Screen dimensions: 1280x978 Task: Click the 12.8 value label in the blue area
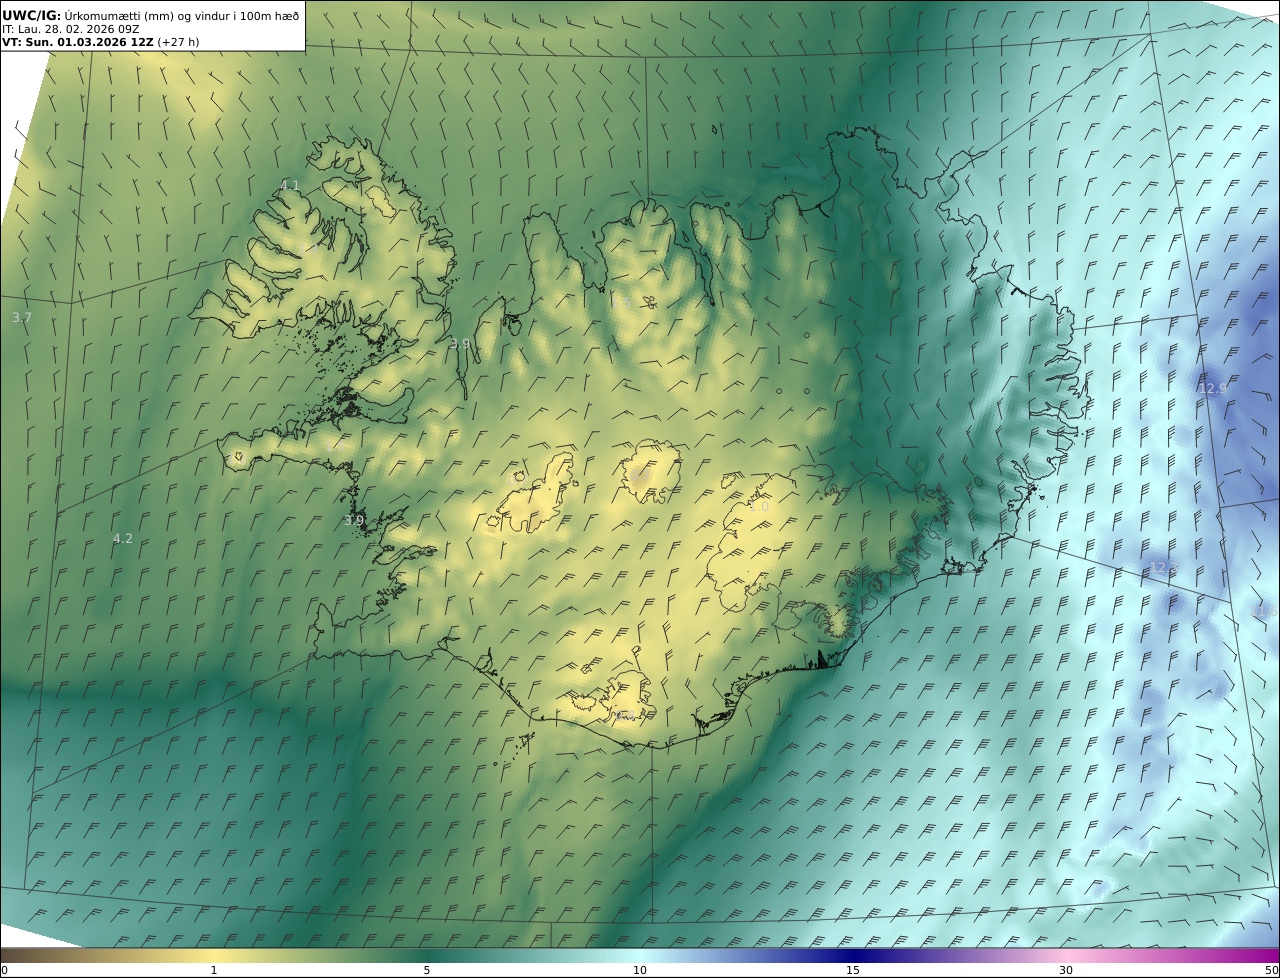coord(1164,568)
